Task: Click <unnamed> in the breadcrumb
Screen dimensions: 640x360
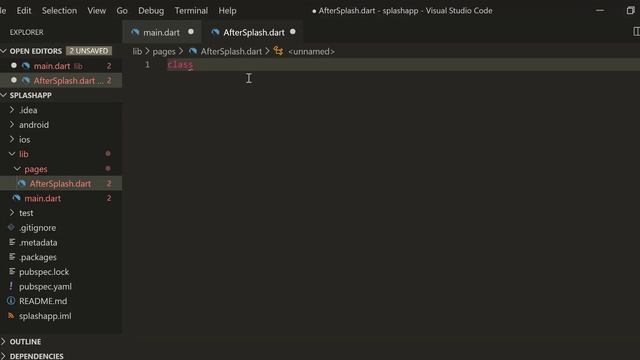Action: pos(311,51)
